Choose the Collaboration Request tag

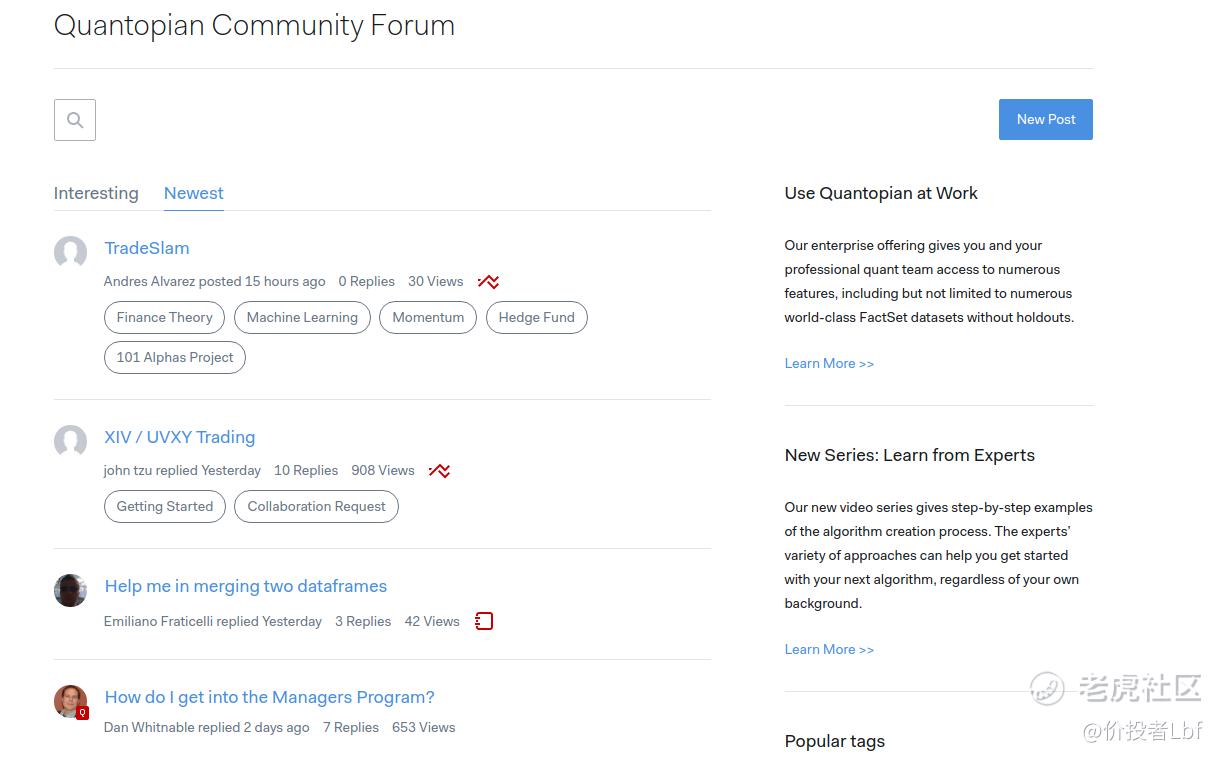click(x=316, y=506)
